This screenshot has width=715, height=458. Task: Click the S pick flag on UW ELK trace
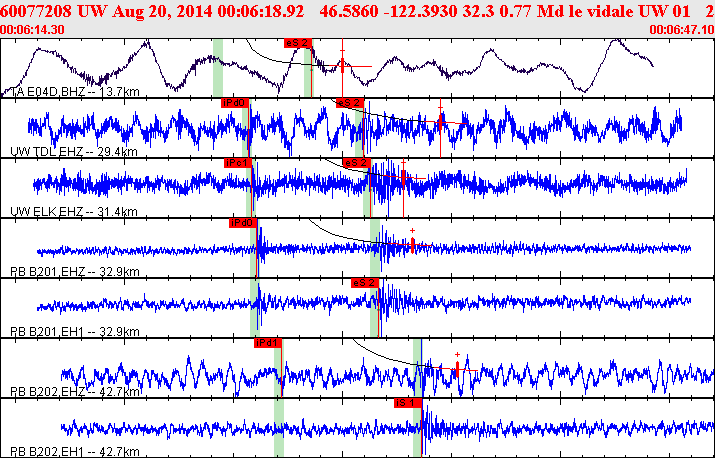pos(357,162)
